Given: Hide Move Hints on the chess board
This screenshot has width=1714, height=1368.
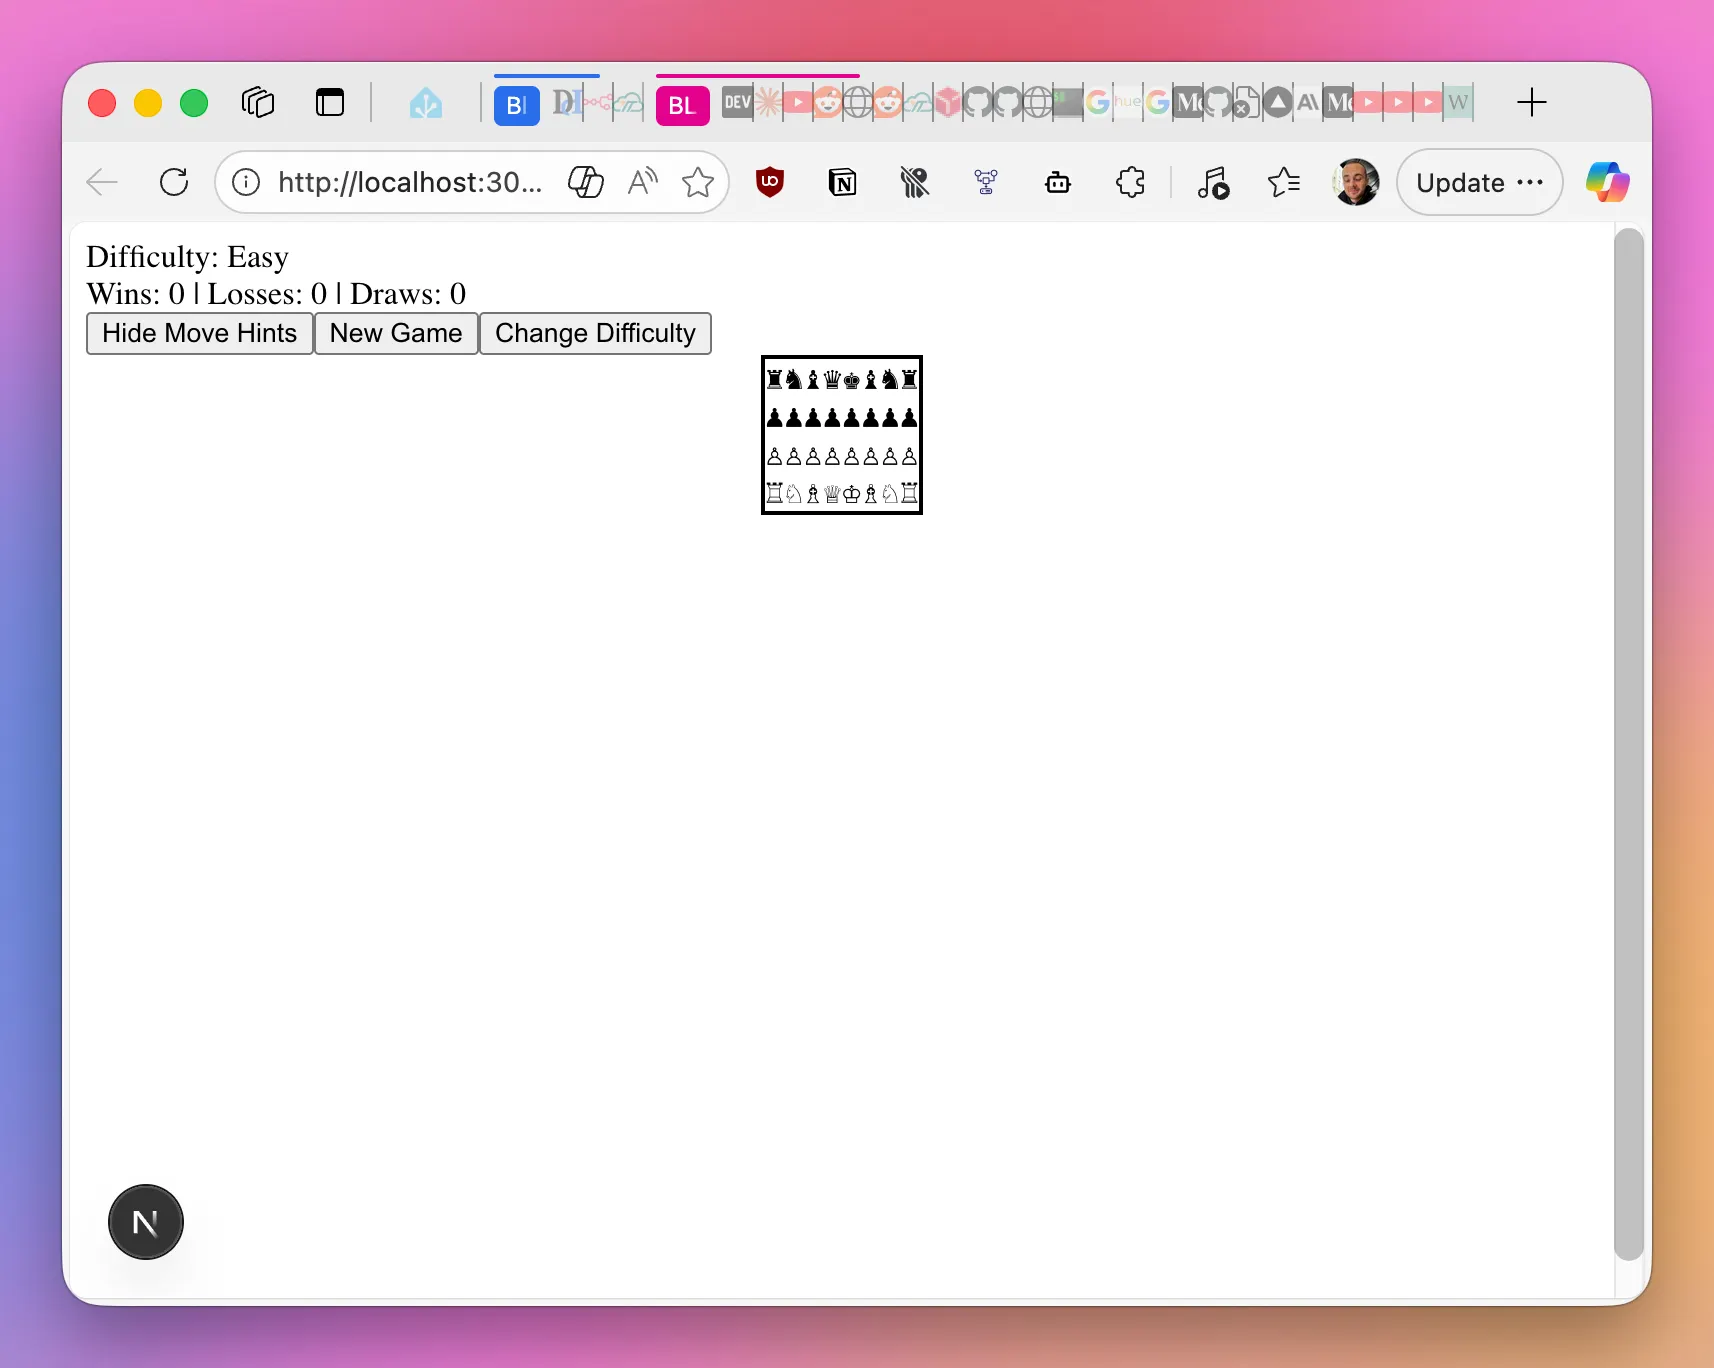Looking at the screenshot, I should (199, 333).
